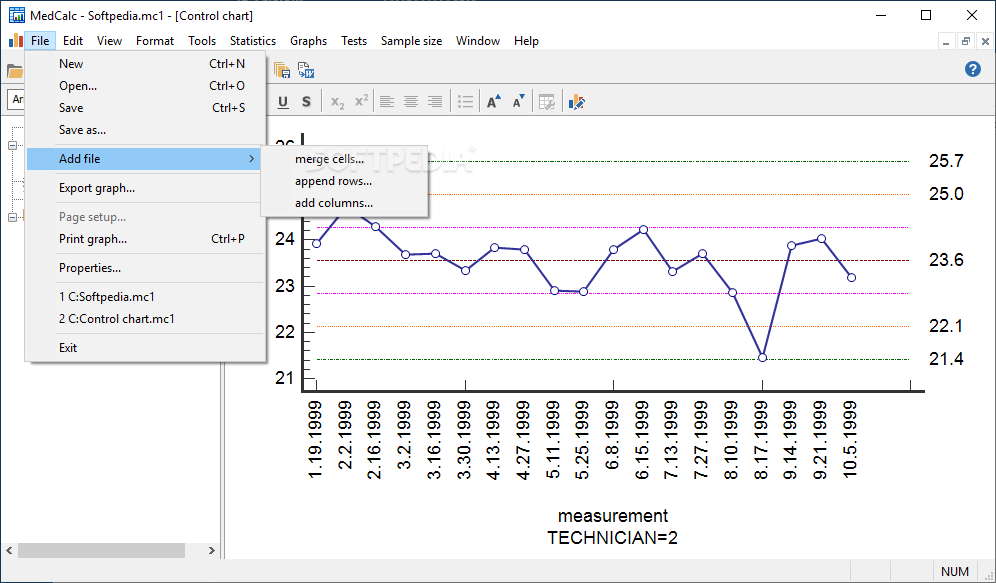Open the Graphs menu
Image resolution: width=996 pixels, height=583 pixels.
[x=309, y=41]
